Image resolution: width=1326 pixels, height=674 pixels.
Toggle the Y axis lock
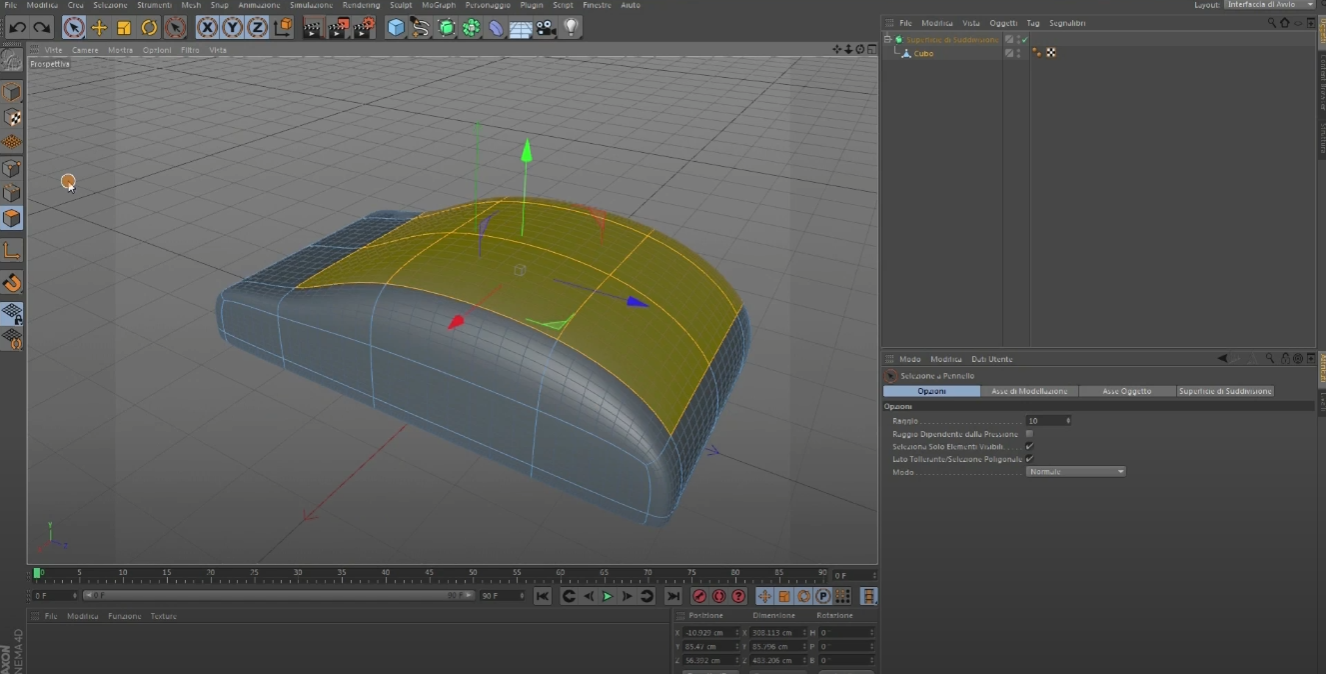click(232, 28)
